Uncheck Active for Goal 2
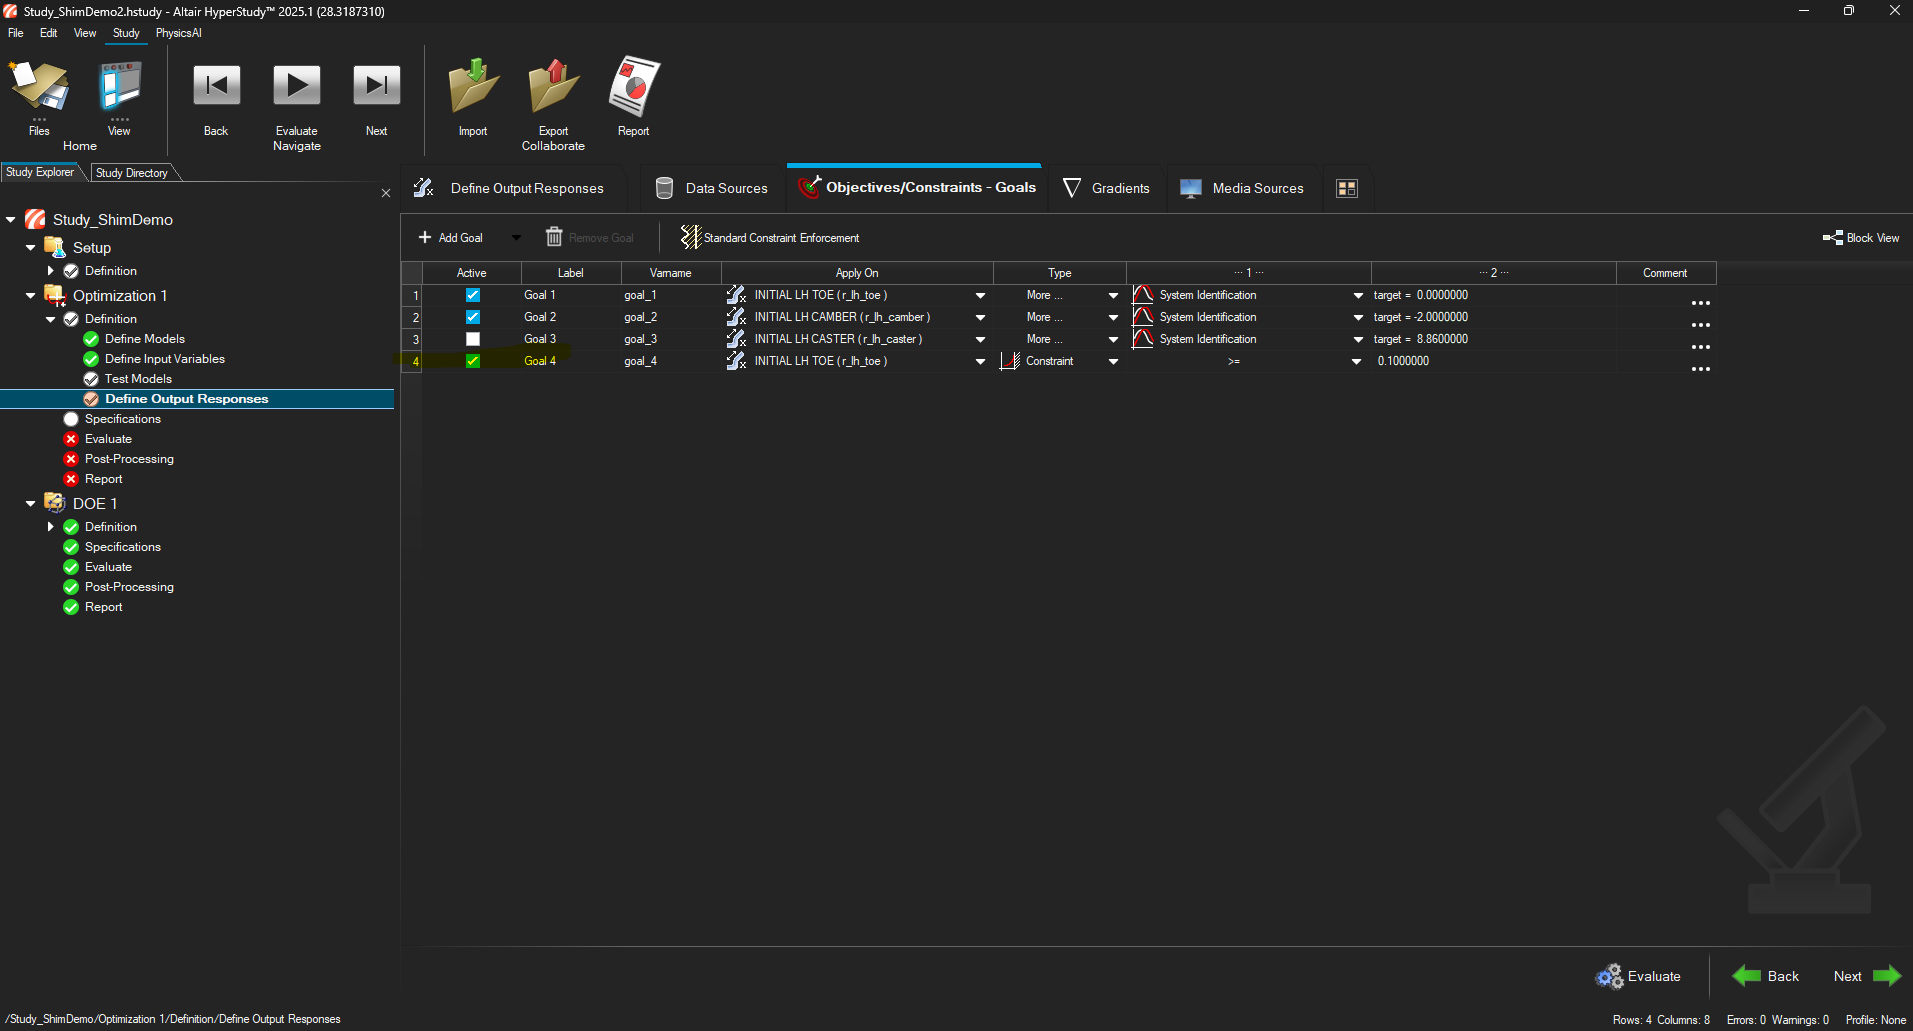The image size is (1913, 1031). tap(473, 317)
